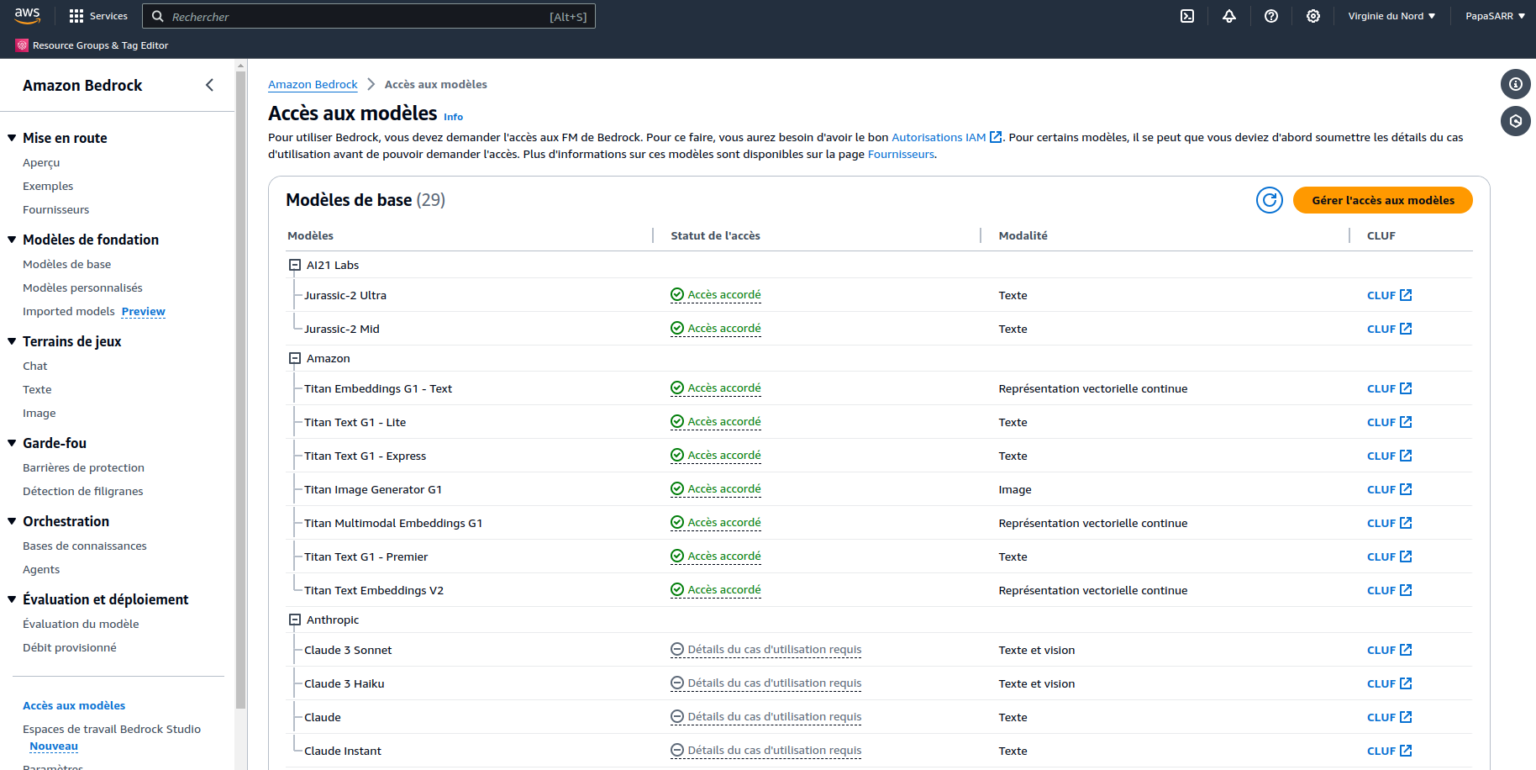Viewport: 1536px width, 770px height.
Task: Click the refresh models list icon
Action: click(x=1269, y=200)
